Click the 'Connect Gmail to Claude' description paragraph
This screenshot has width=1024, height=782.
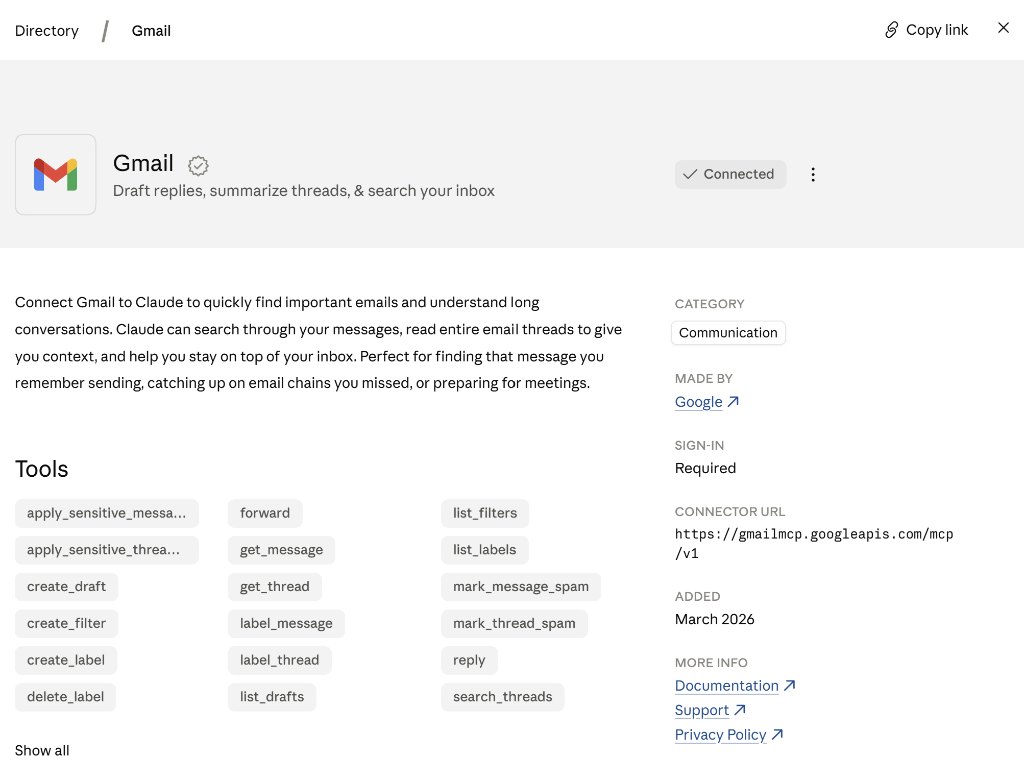318,342
